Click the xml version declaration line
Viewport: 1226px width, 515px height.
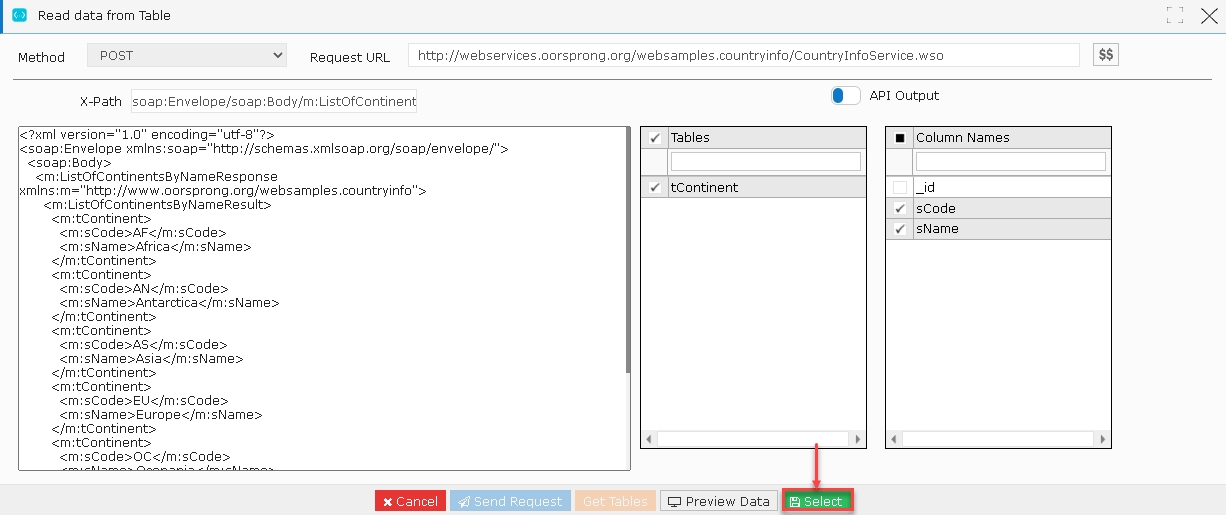[x=147, y=134]
